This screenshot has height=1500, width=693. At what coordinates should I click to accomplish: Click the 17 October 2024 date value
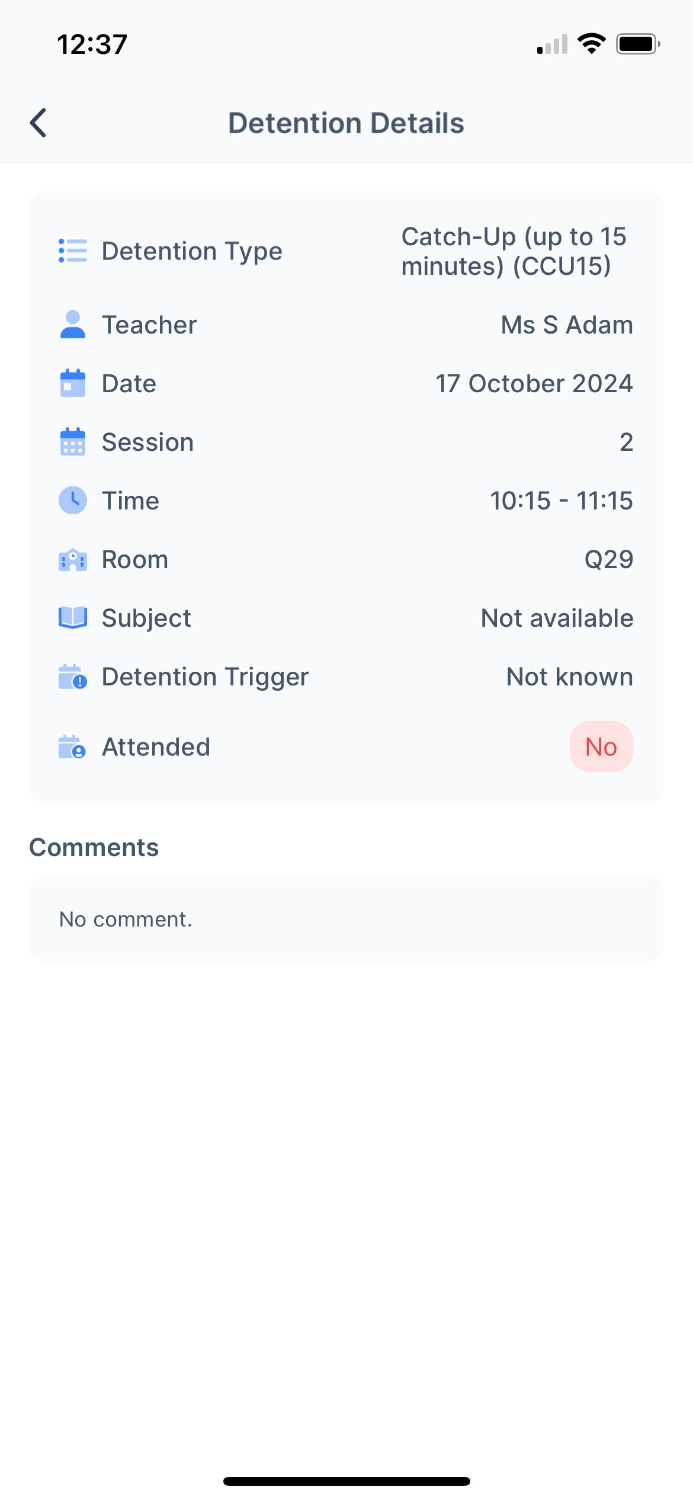coord(534,384)
